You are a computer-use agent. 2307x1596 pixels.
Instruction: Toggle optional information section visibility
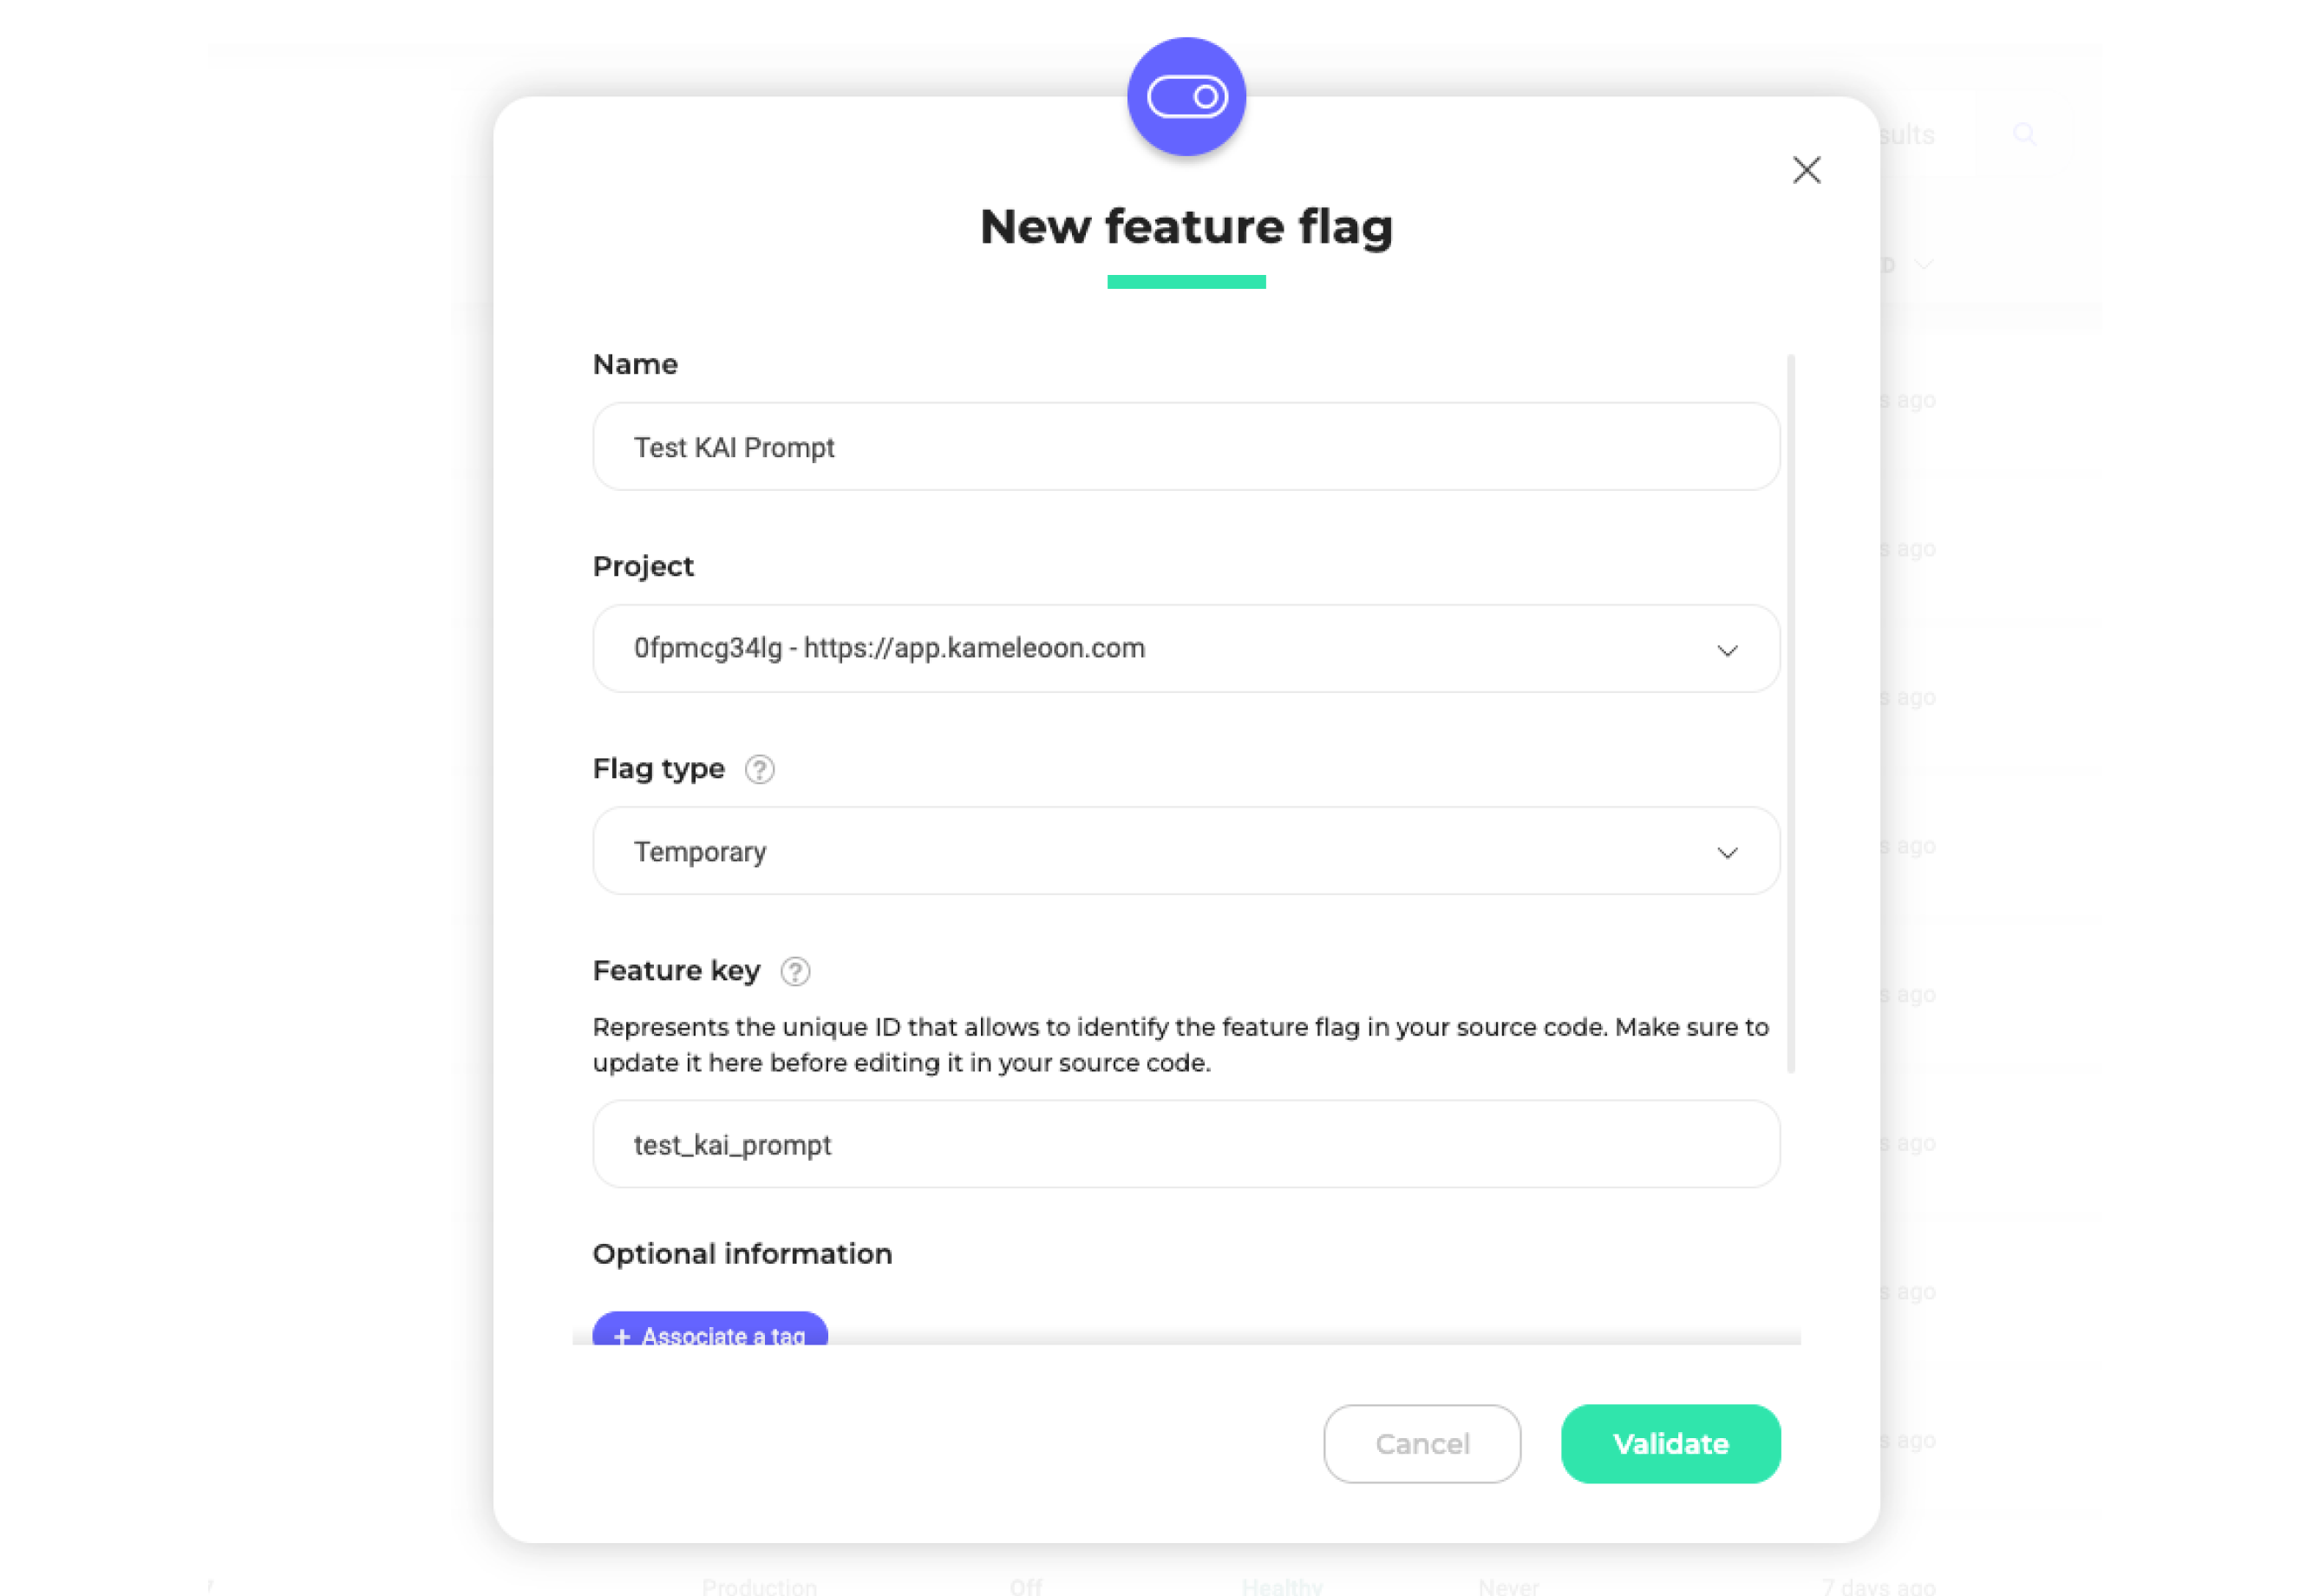tap(743, 1253)
